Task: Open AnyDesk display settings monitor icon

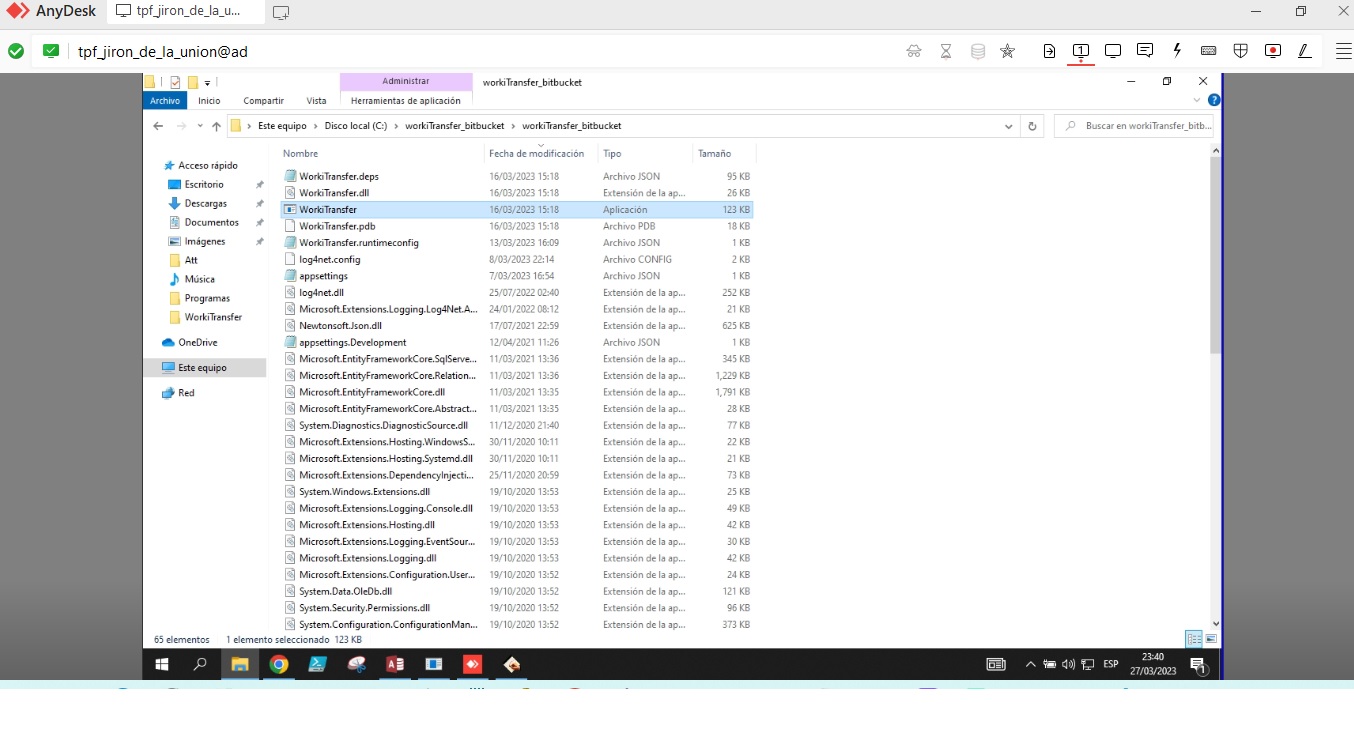Action: [1113, 51]
